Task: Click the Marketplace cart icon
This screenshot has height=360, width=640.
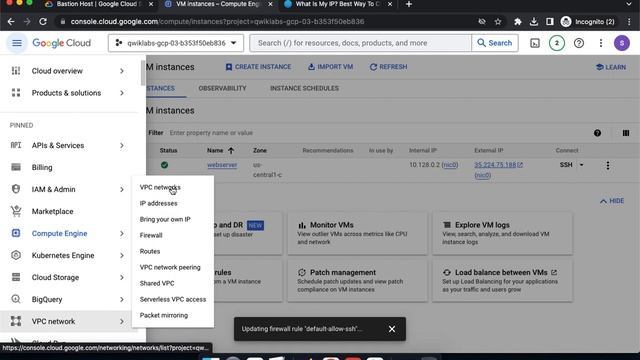Action: (x=16, y=211)
